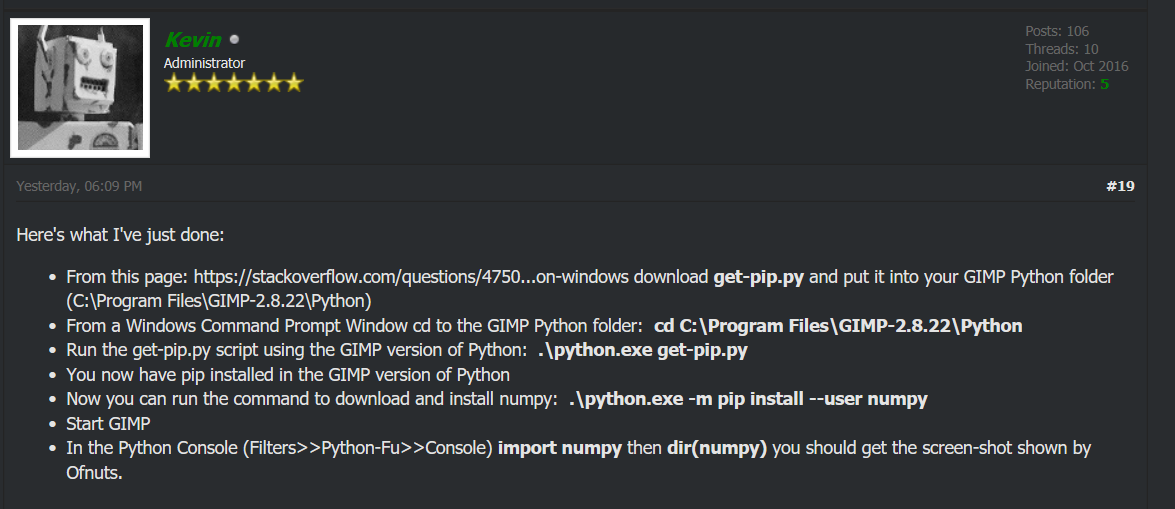Image resolution: width=1175 pixels, height=509 pixels.
Task: Click the Yesterday, 06:09 PM timestamp
Action: [79, 186]
